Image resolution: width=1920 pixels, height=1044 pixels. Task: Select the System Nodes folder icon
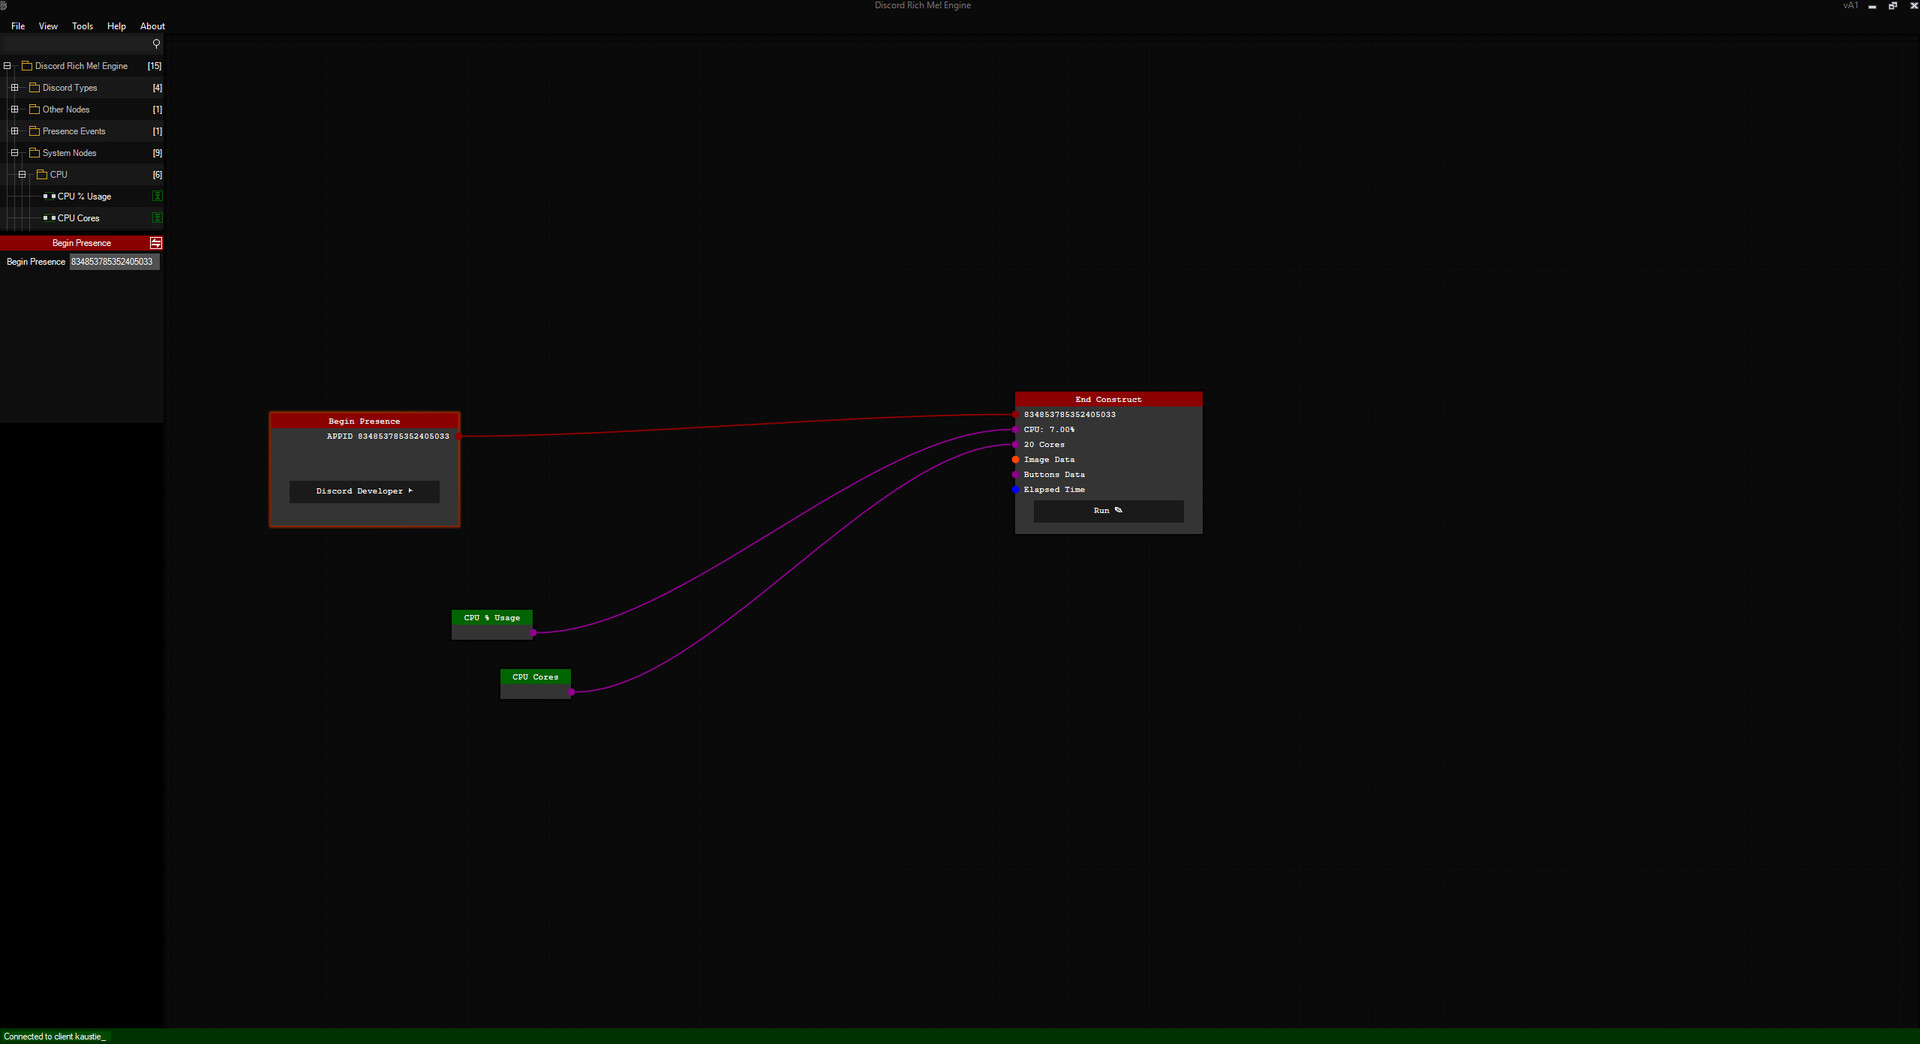coord(35,152)
